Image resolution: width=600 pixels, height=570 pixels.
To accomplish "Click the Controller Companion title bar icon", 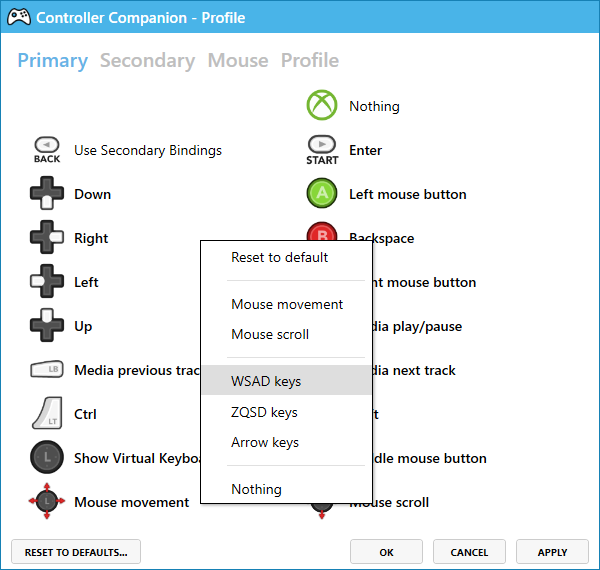I will [x=19, y=17].
